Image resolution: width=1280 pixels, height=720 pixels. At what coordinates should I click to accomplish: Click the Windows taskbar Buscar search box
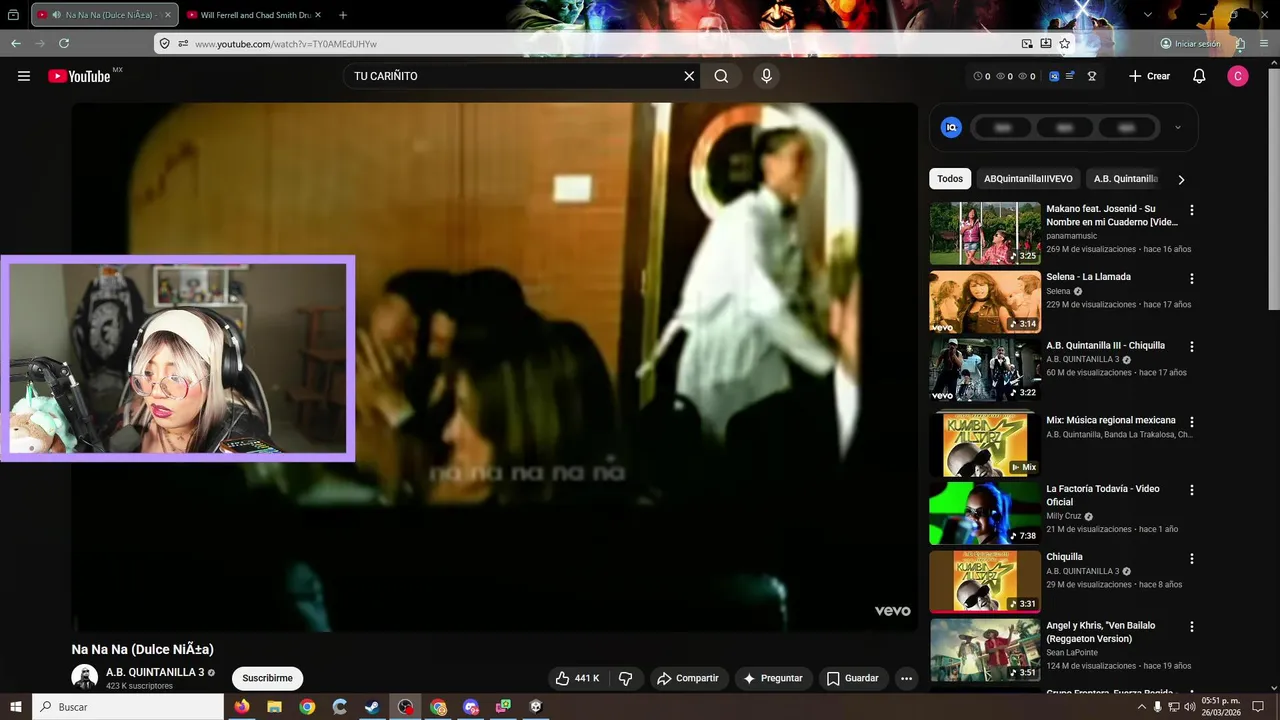click(128, 707)
